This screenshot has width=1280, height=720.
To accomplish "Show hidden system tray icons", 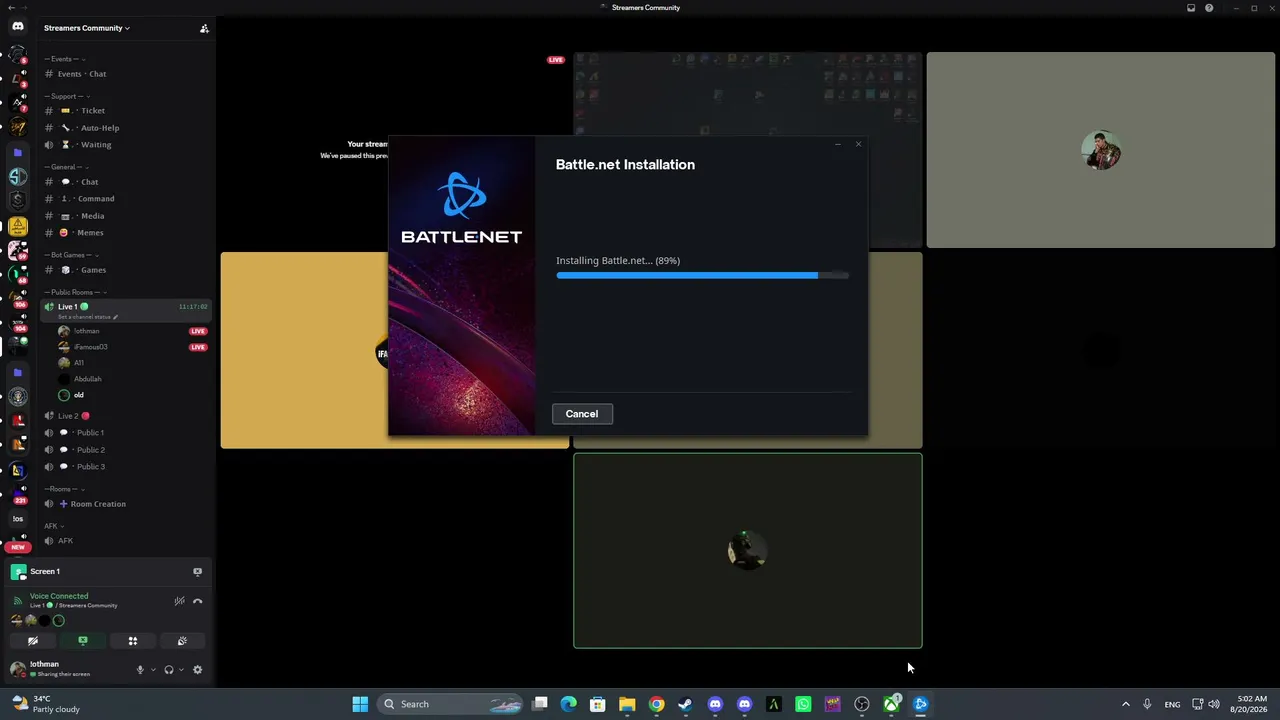I will 1125,704.
